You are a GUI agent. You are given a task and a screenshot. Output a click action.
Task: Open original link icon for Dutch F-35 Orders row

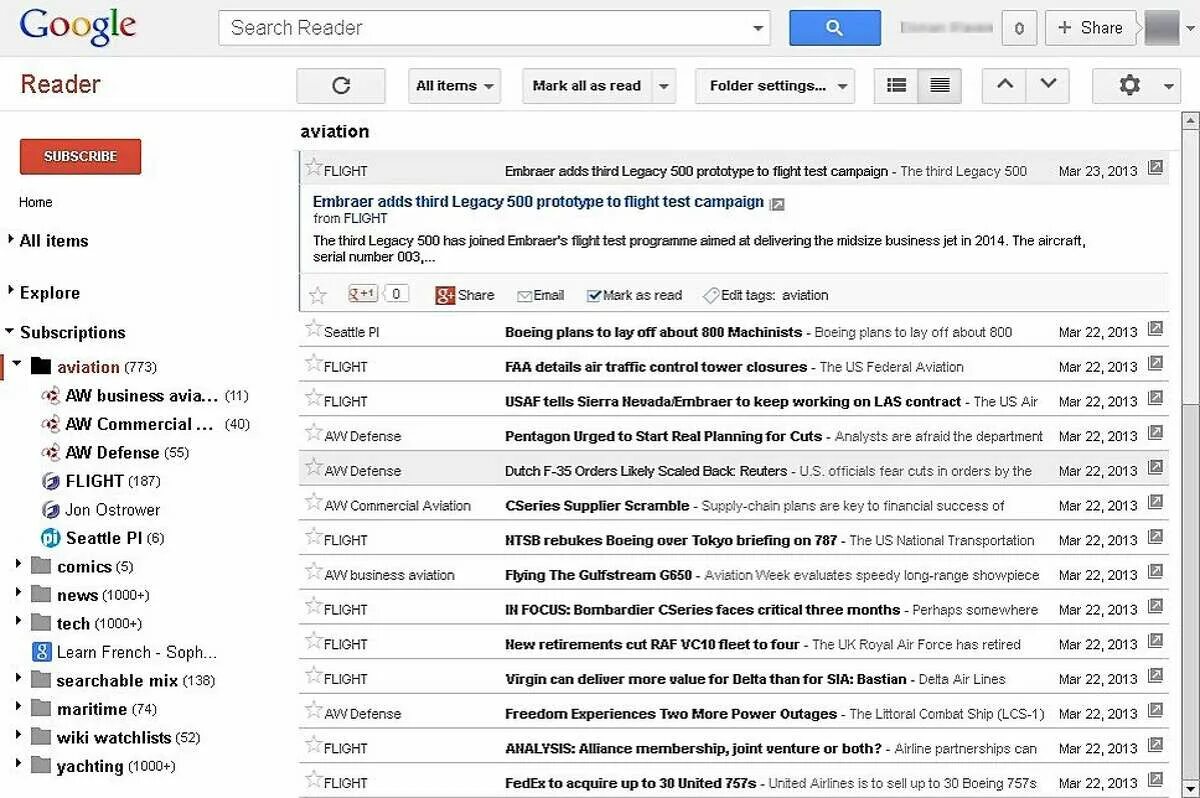point(1155,467)
